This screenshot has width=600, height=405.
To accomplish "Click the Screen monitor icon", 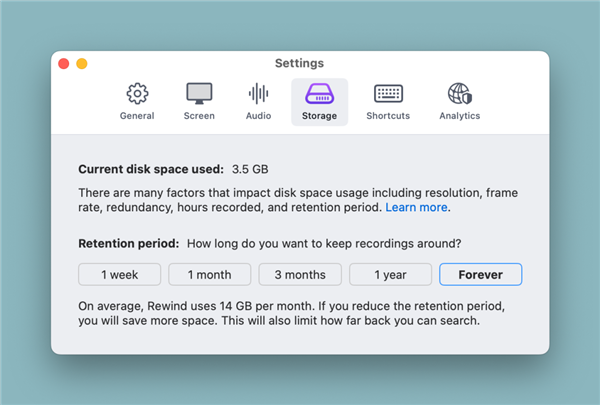I will (199, 94).
